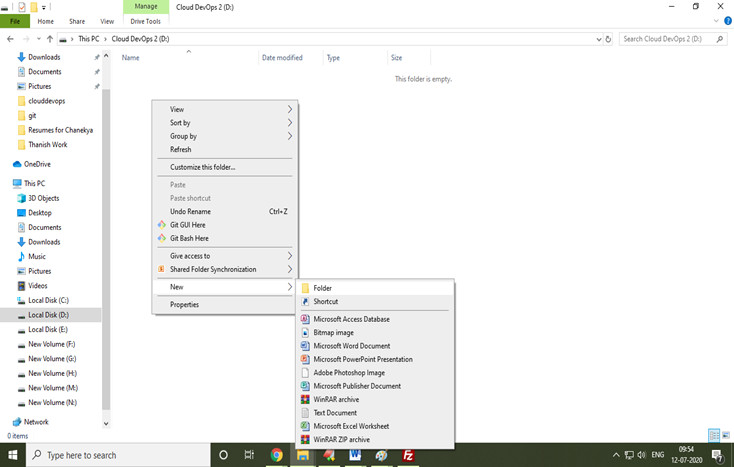This screenshot has width=734, height=467.
Task: Click the Up one level arrow
Action: (x=49, y=39)
